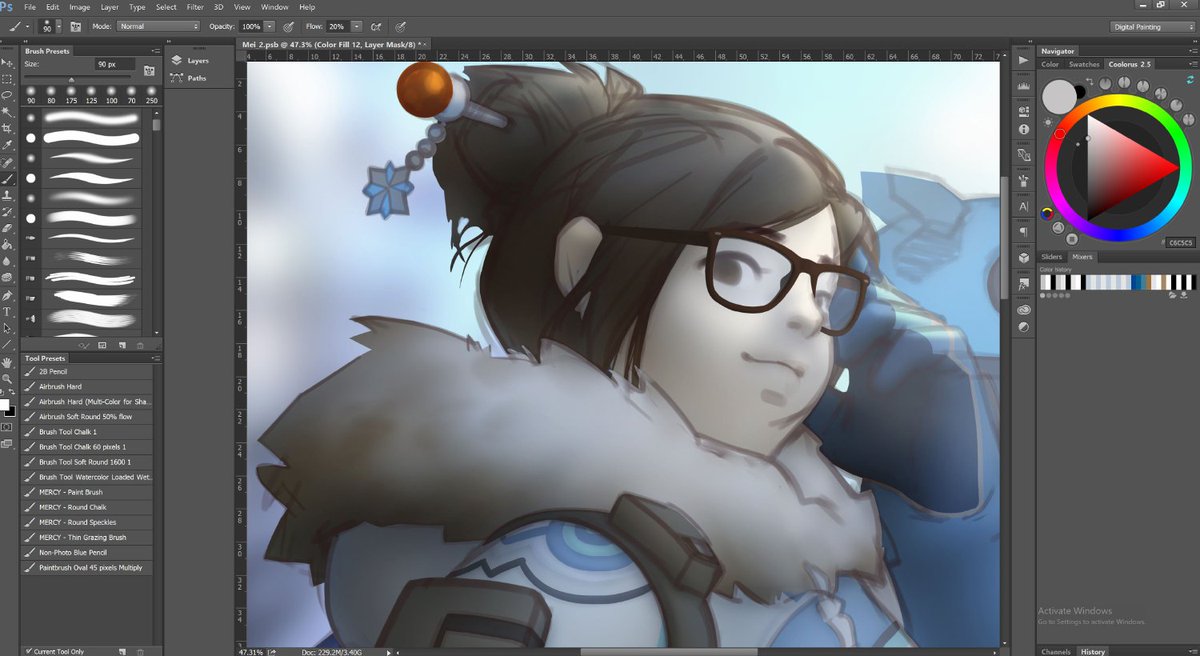This screenshot has width=1200, height=656.
Task: Open the Opacity slider dropdown arrow
Action: 270,26
